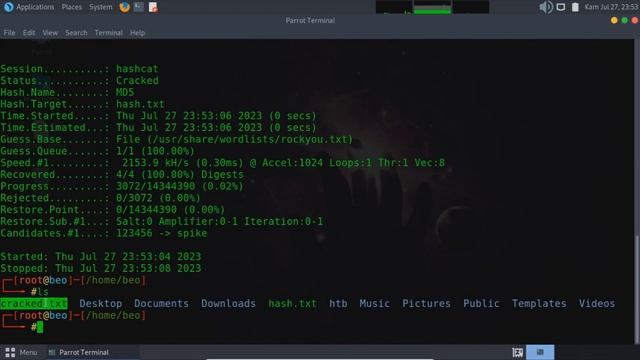
Task: Click the Candidates 123456 -> spike line
Action: (x=104, y=233)
